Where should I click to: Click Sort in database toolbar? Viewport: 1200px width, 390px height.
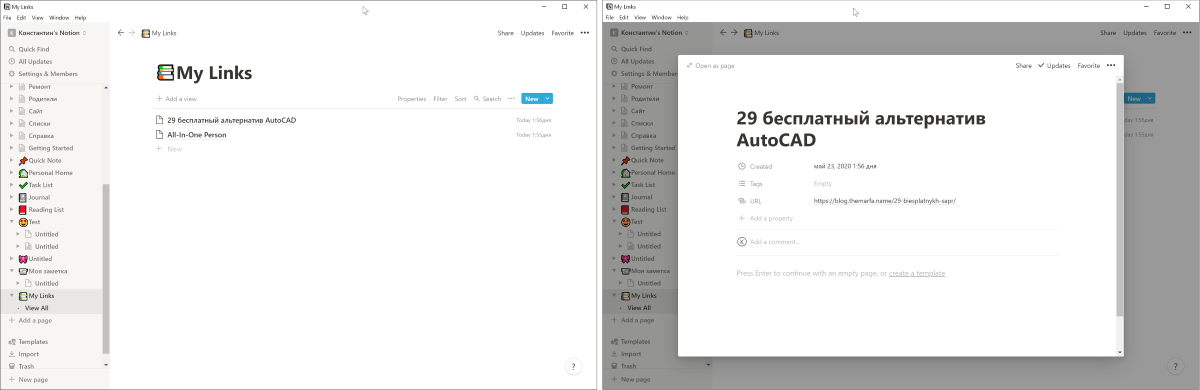(x=460, y=99)
